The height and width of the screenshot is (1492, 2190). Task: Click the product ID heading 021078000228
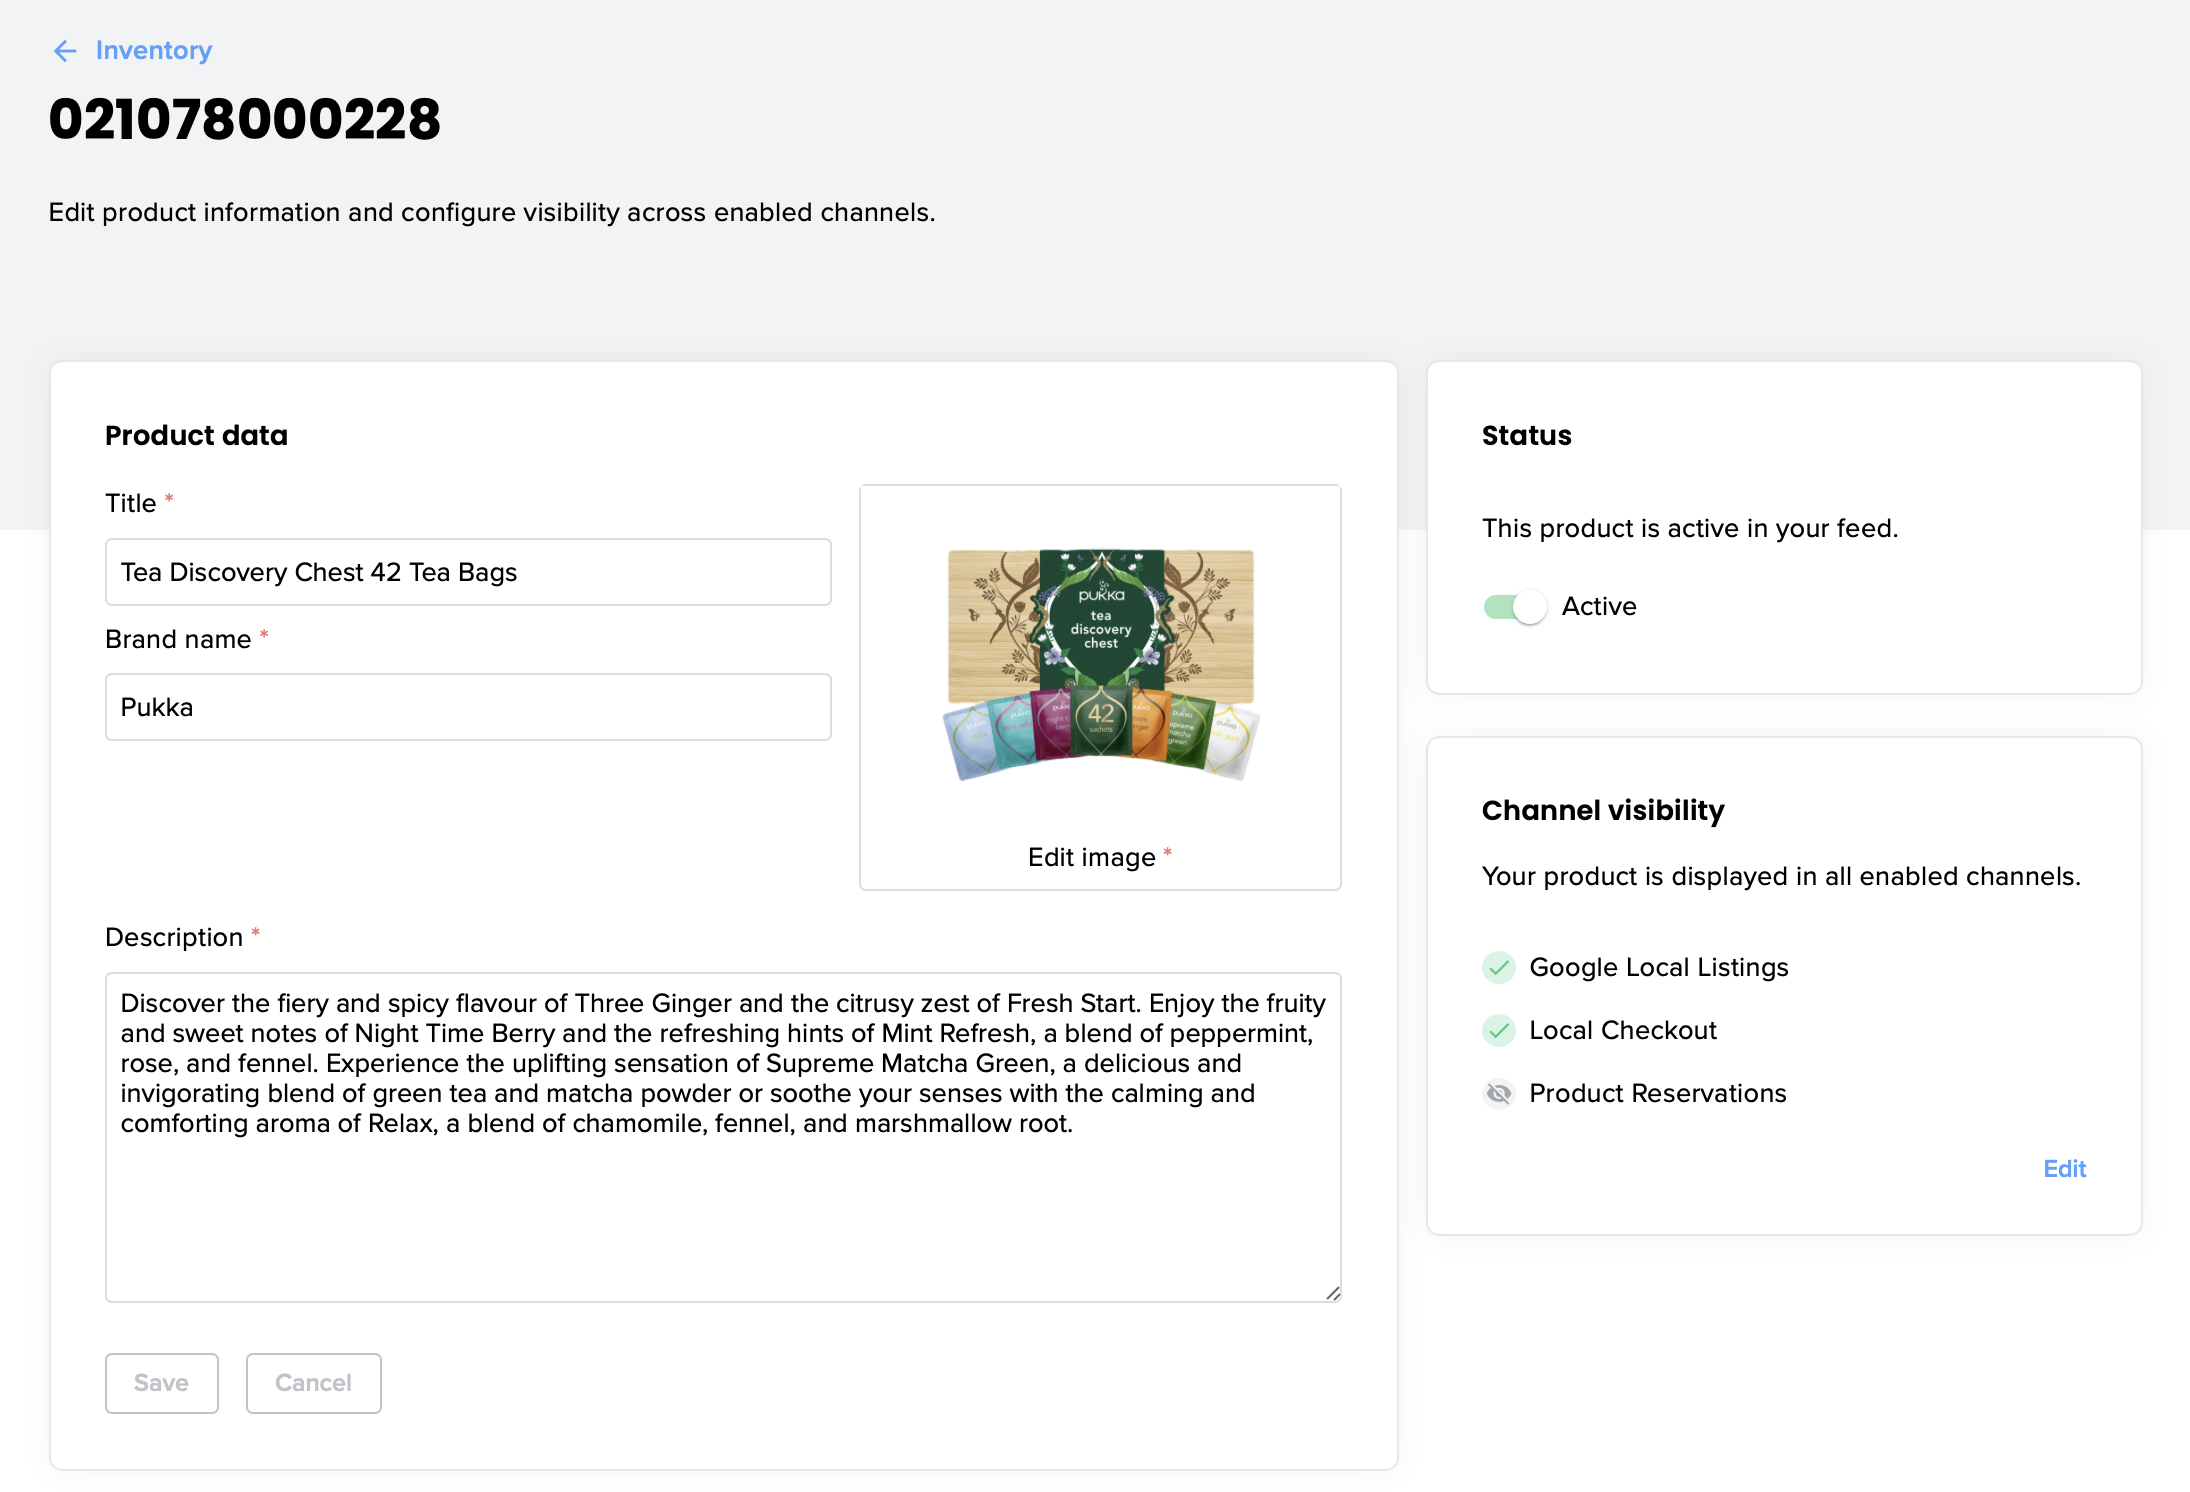pos(245,120)
